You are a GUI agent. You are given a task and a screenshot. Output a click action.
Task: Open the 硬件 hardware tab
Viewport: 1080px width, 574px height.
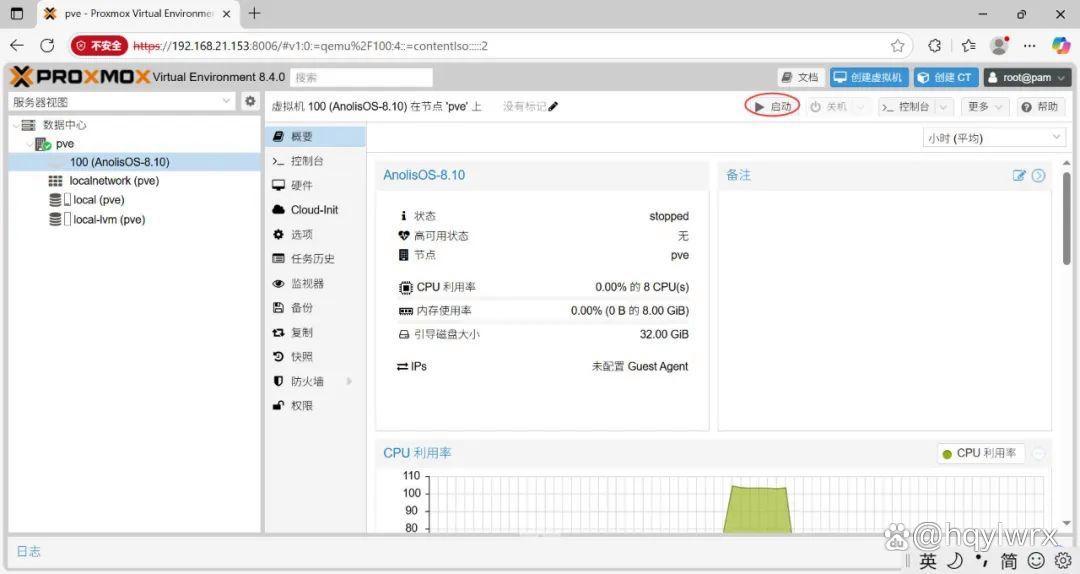click(x=315, y=185)
